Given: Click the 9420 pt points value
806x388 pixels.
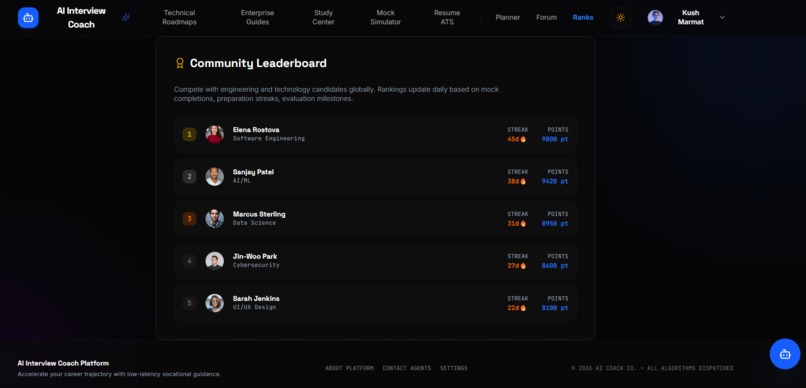Looking at the screenshot, I should click(x=555, y=181).
